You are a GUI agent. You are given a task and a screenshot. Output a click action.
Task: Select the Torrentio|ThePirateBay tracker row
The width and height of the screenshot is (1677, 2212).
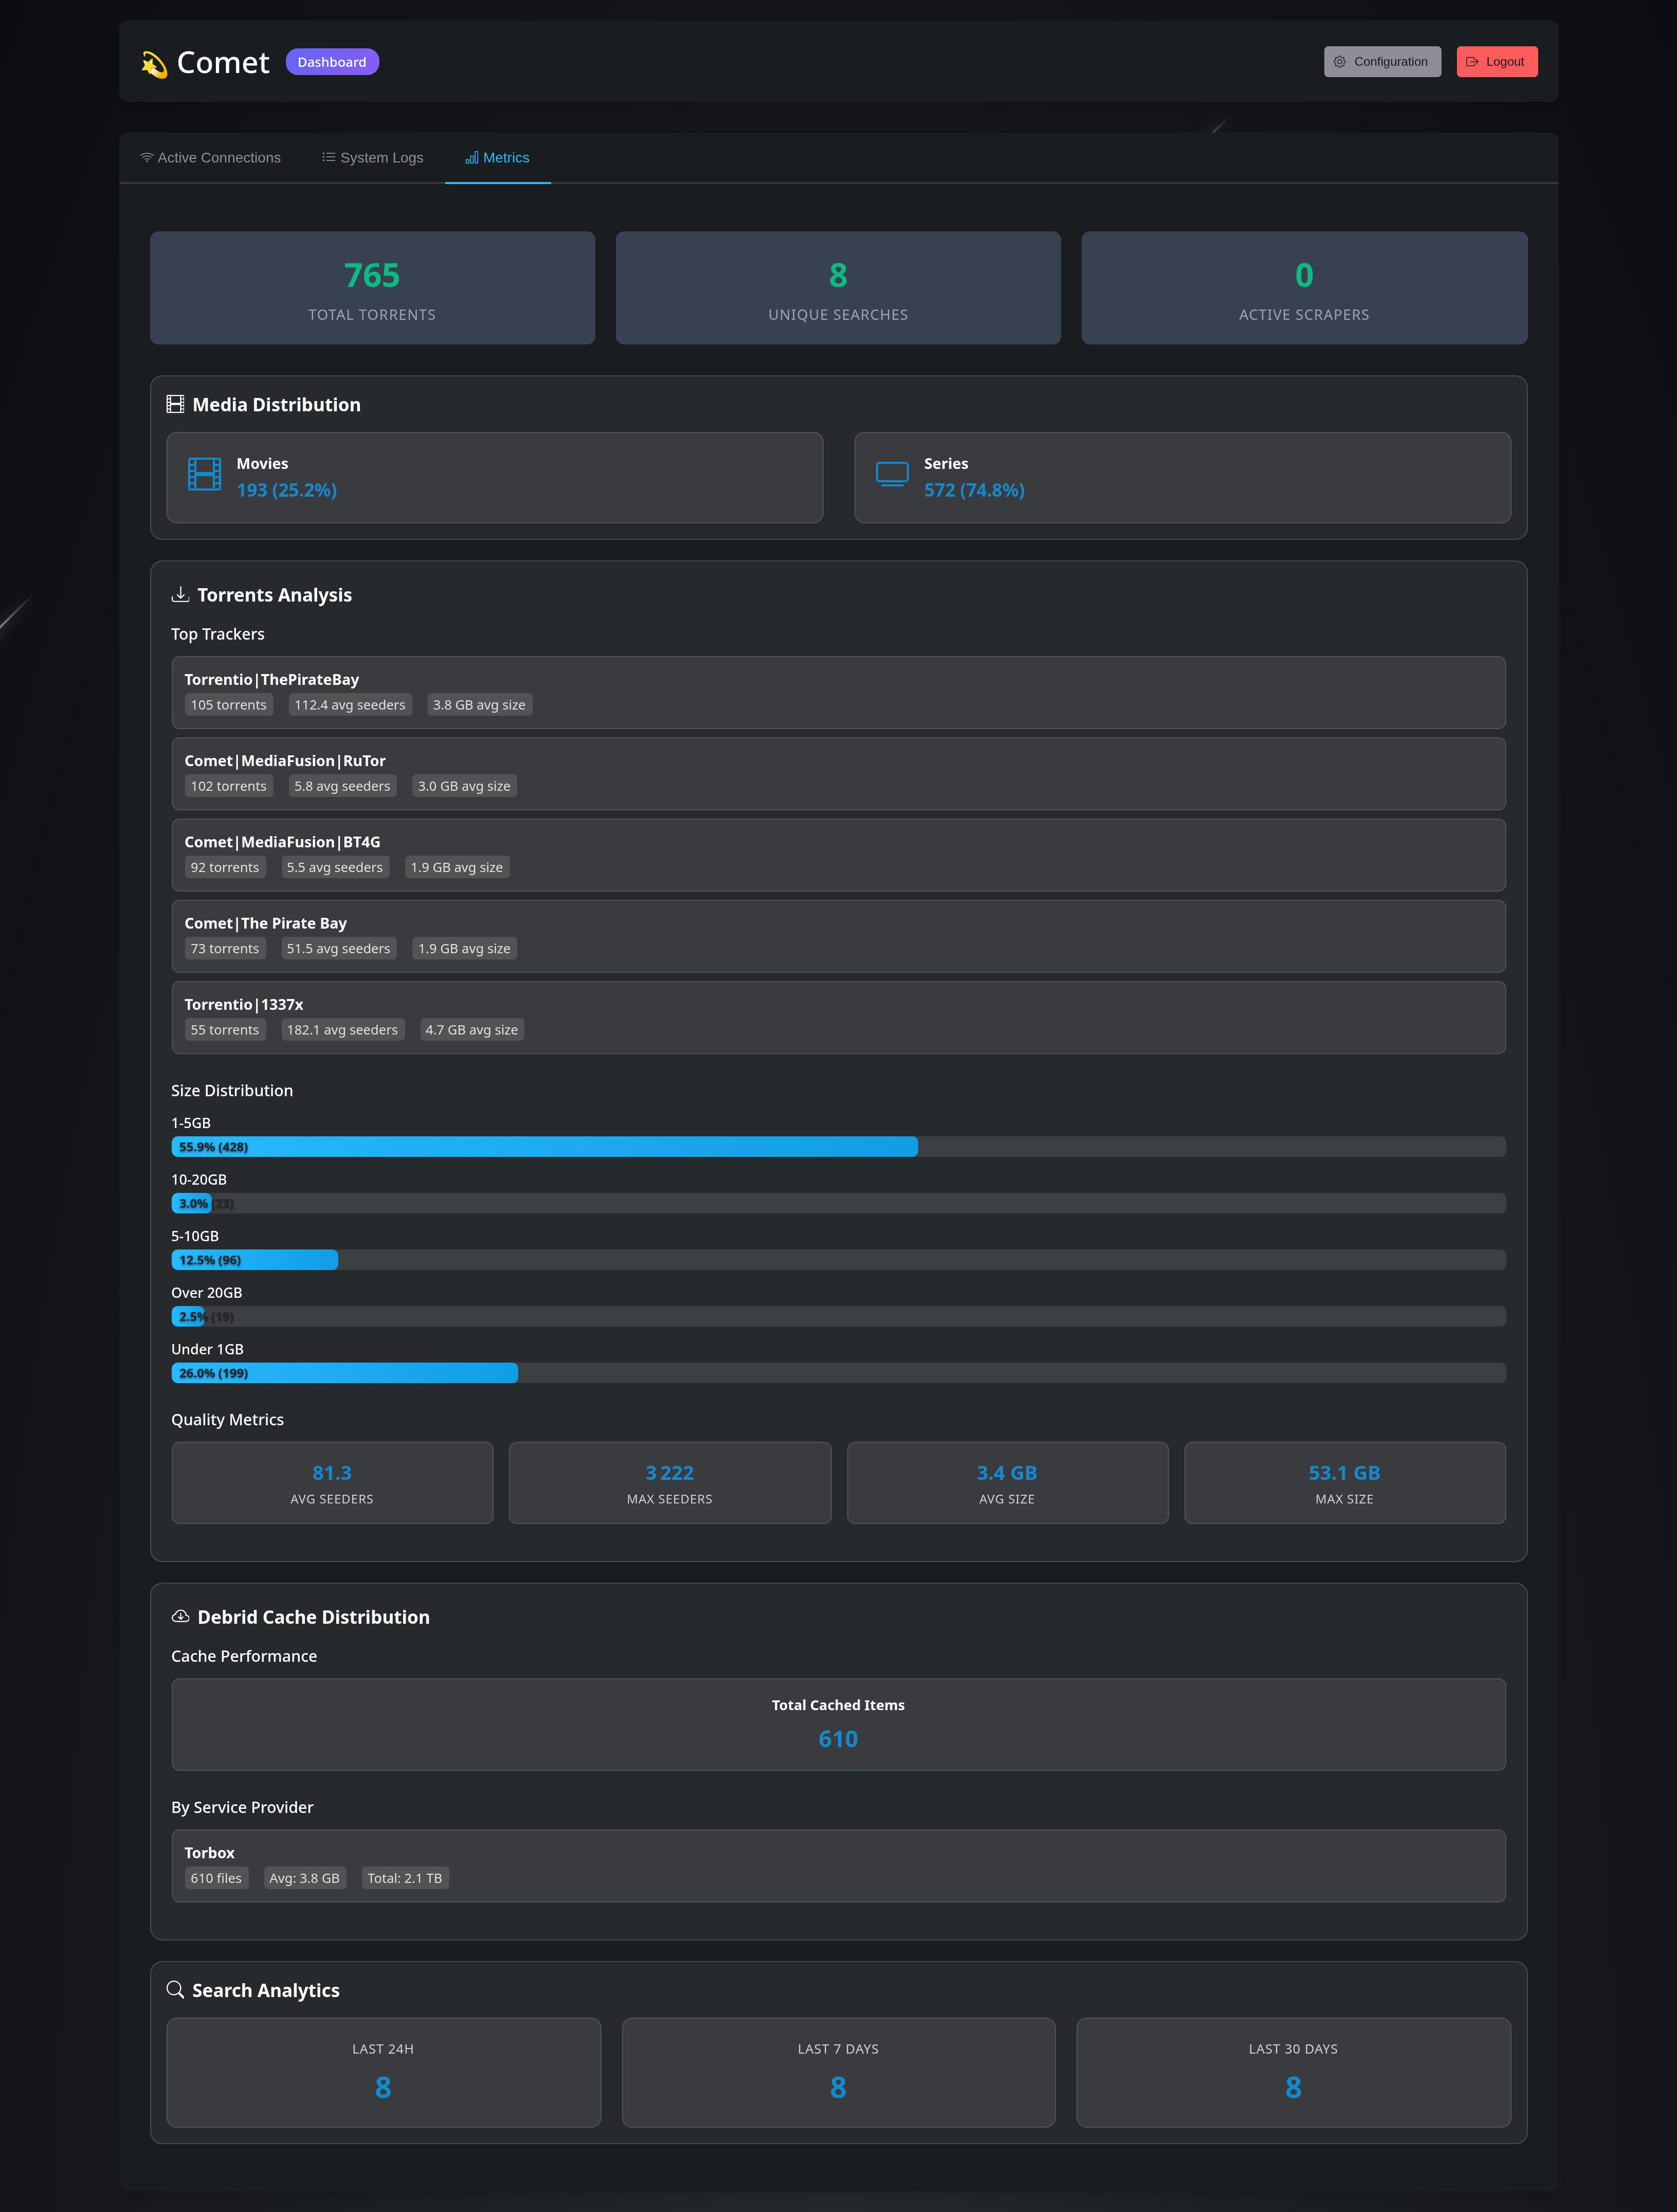838,692
